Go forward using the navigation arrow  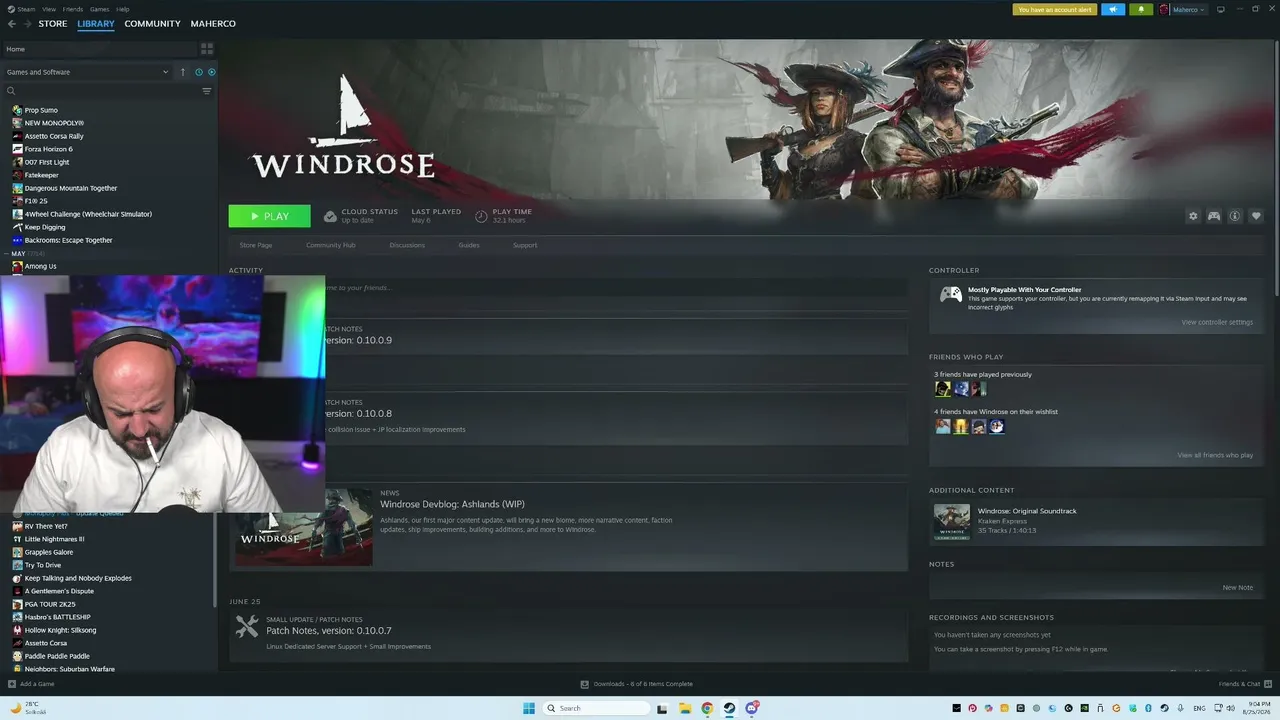point(26,24)
